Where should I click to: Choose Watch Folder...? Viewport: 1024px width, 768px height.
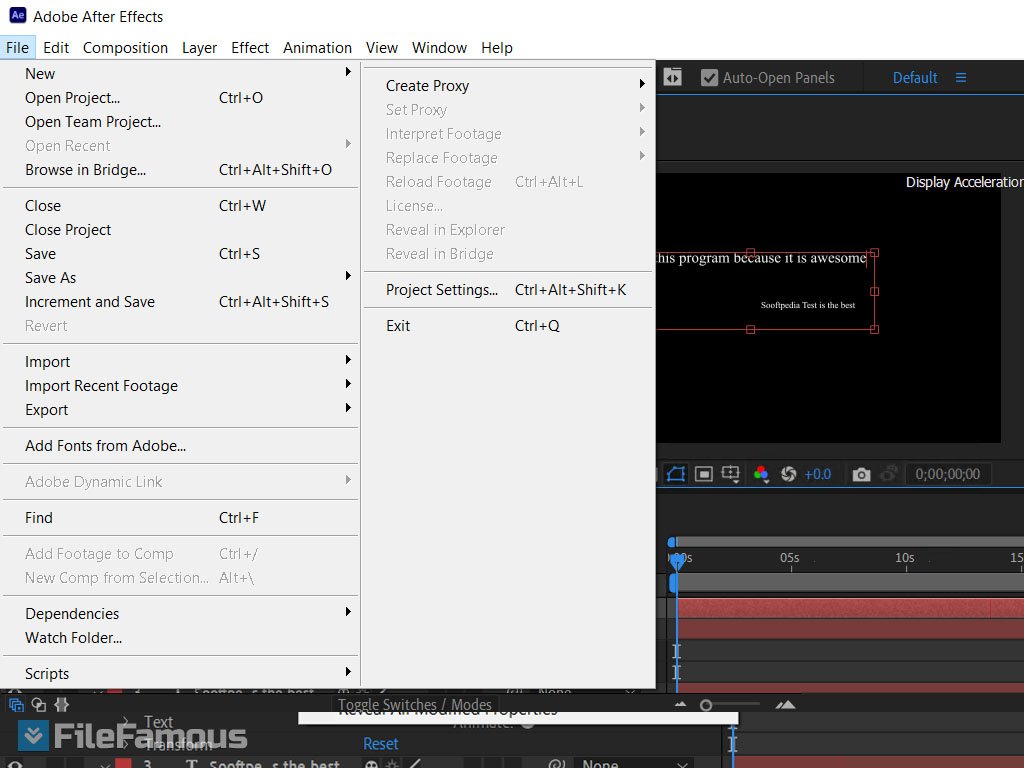point(181,638)
